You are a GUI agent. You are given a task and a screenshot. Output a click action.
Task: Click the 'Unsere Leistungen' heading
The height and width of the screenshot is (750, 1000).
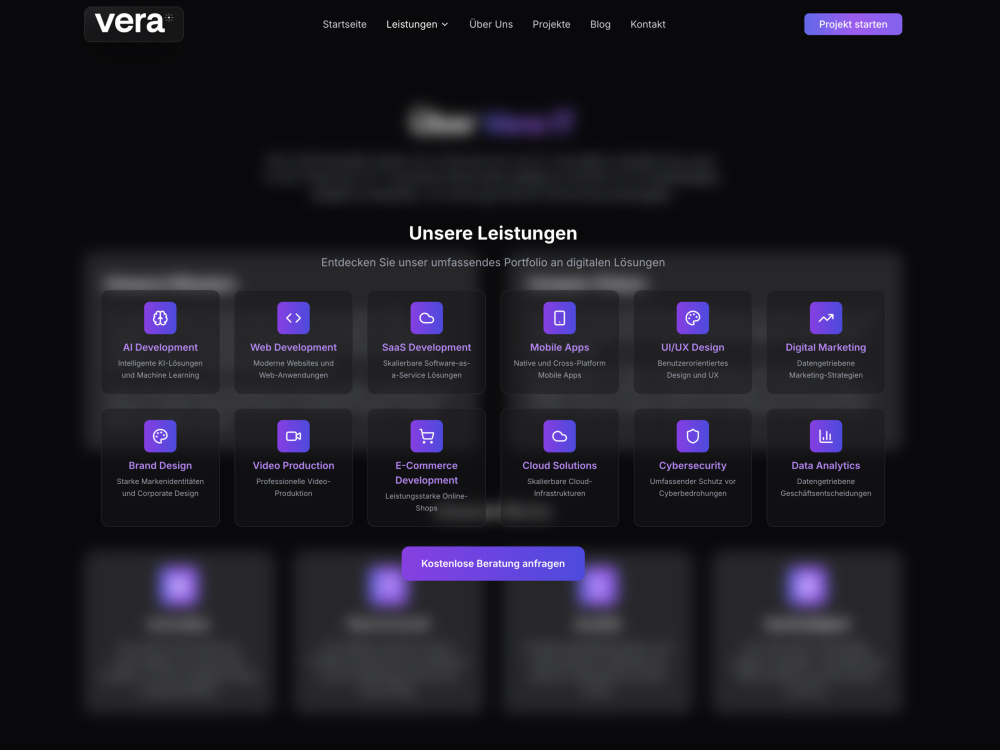pyautogui.click(x=493, y=233)
